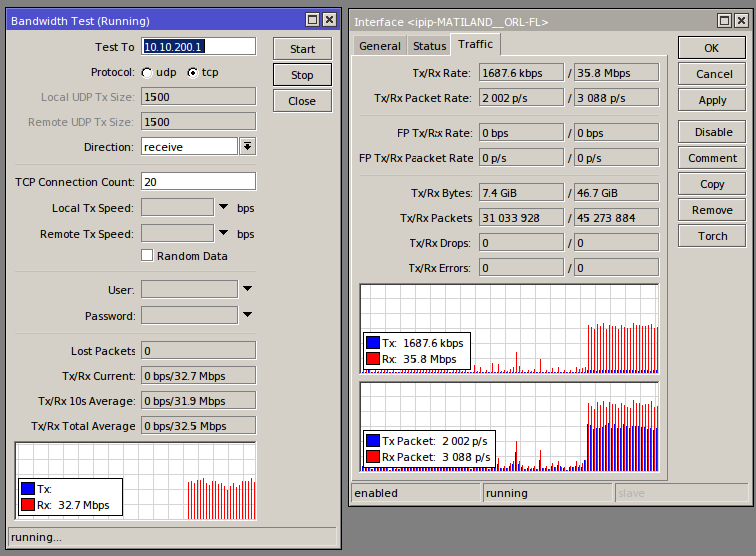Switch to the Status tab
This screenshot has height=556, width=756.
point(429,46)
